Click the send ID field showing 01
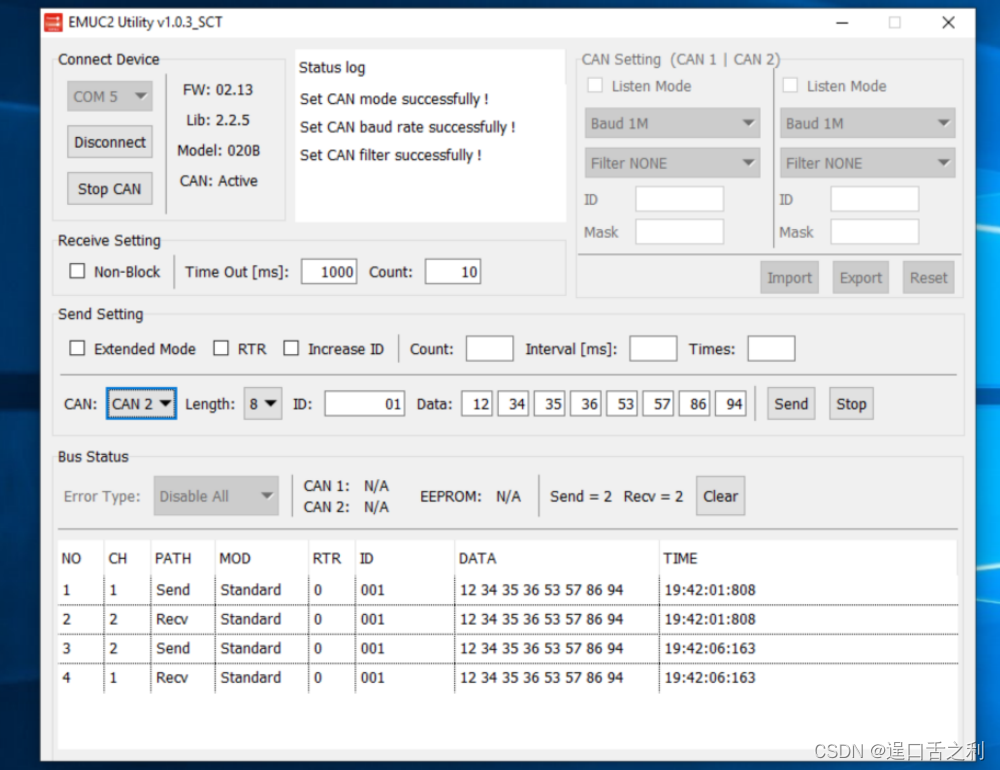Viewport: 1000px width, 770px height. point(364,404)
